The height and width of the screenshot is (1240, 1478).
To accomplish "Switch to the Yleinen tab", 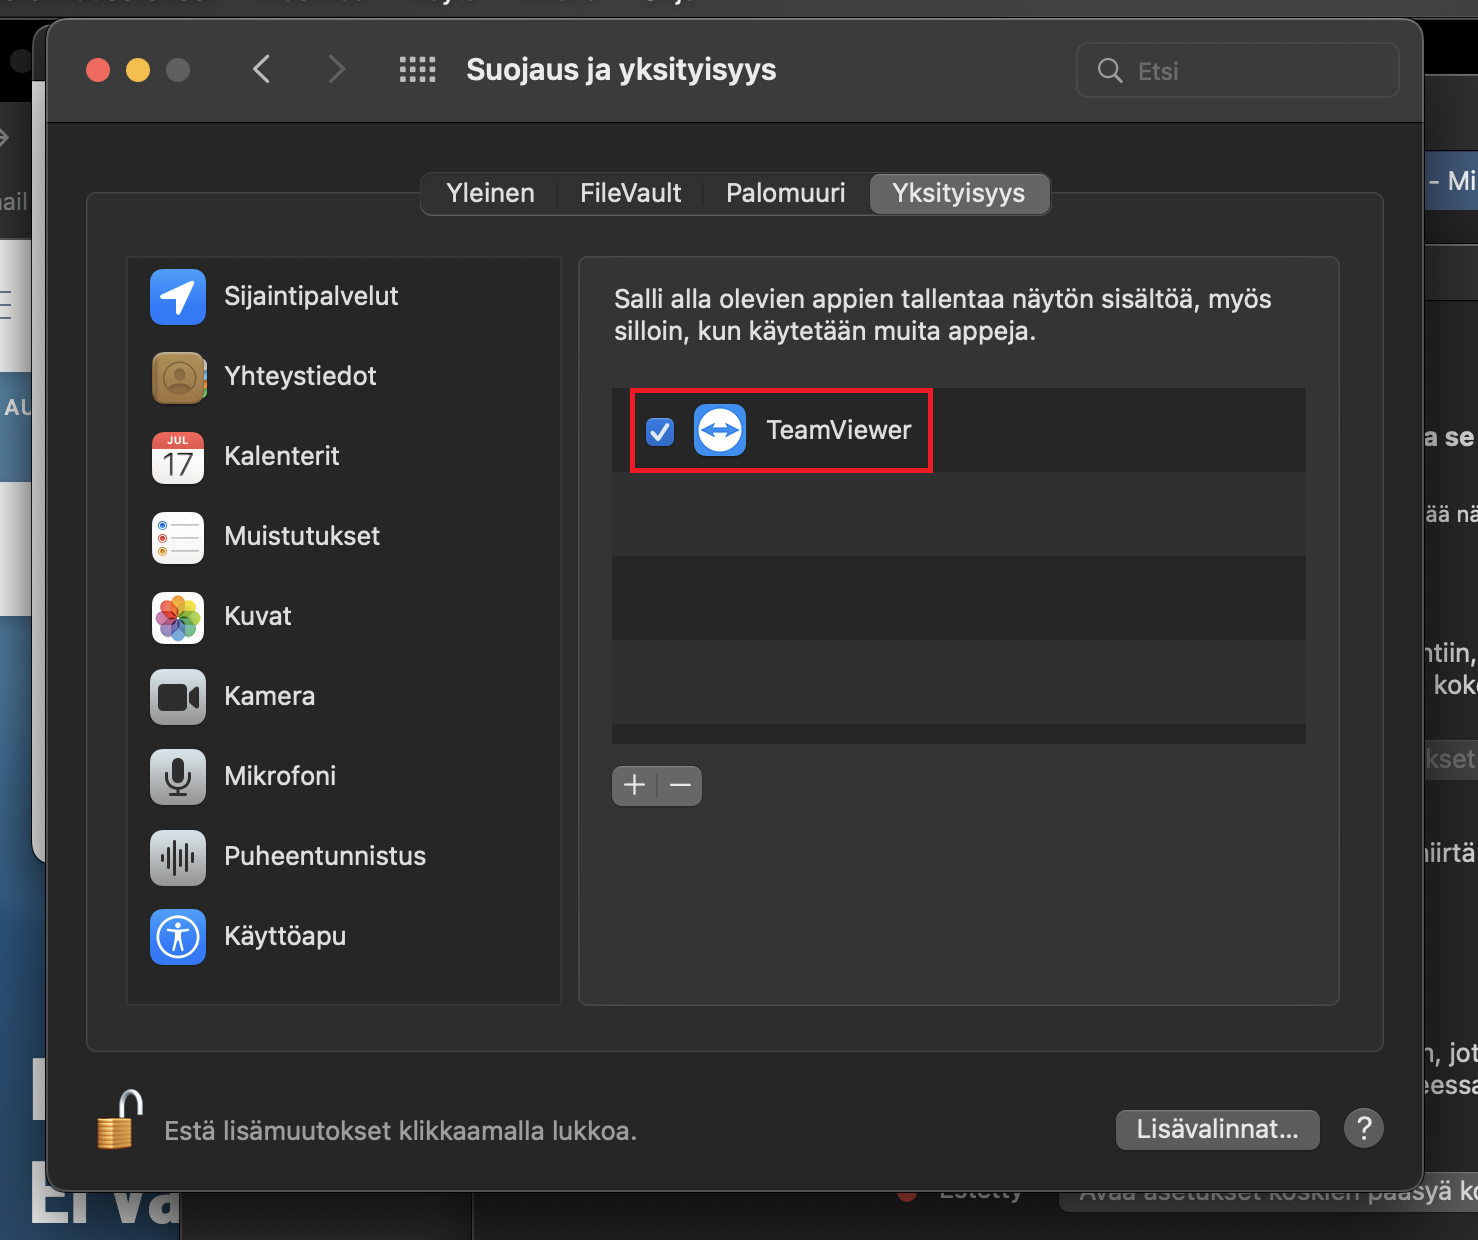I will pyautogui.click(x=490, y=193).
